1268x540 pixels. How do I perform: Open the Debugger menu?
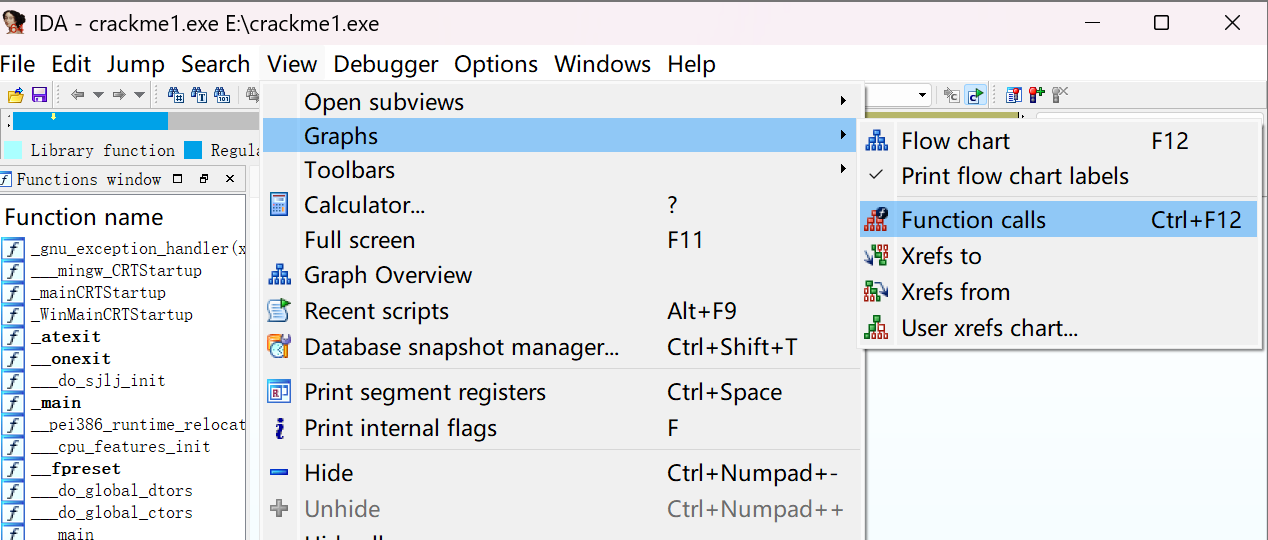point(386,64)
